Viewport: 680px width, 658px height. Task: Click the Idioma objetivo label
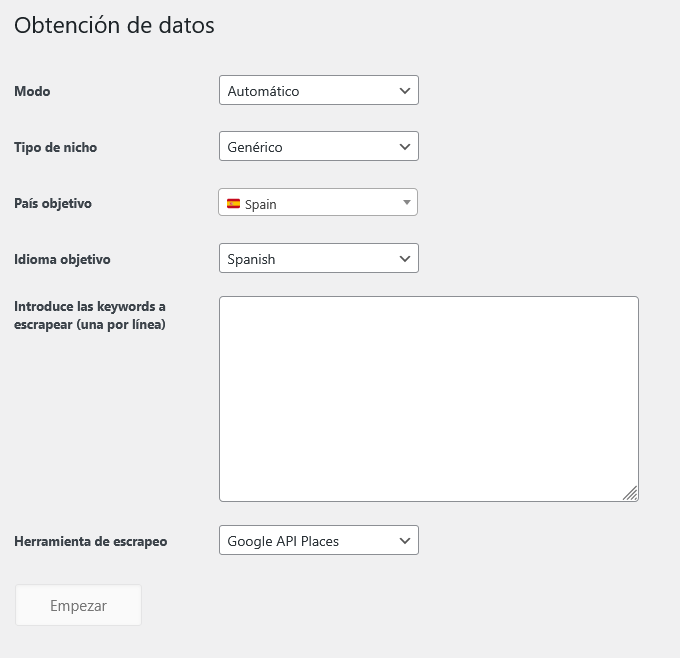62,259
